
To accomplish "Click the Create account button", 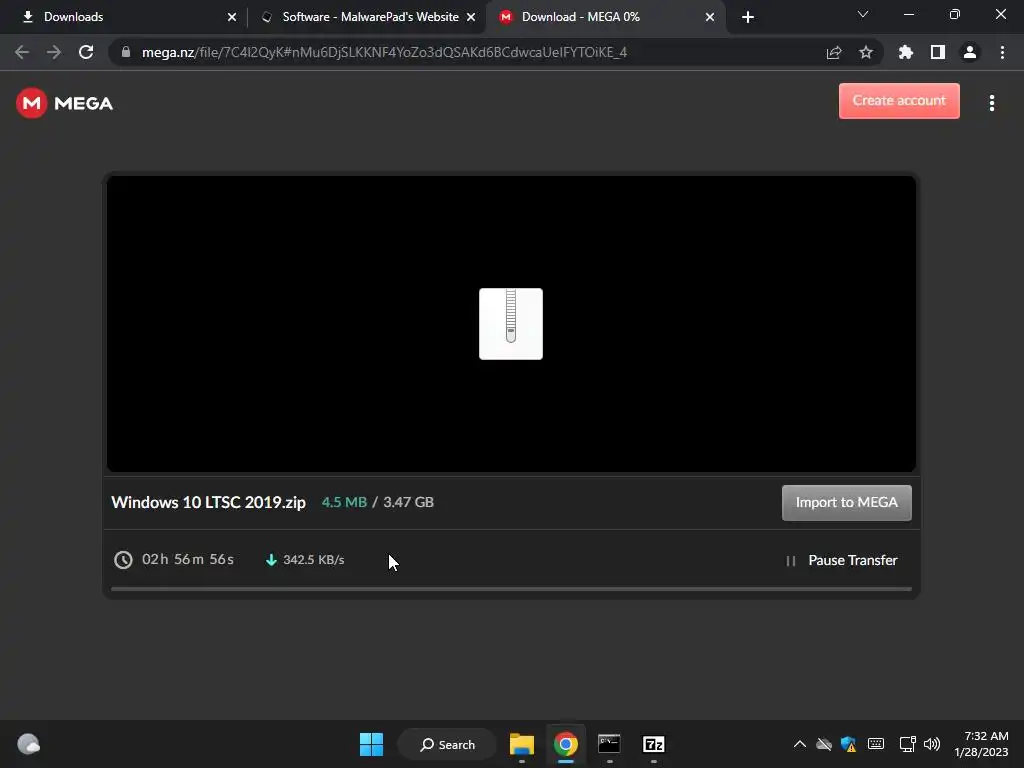I will (x=899, y=101).
